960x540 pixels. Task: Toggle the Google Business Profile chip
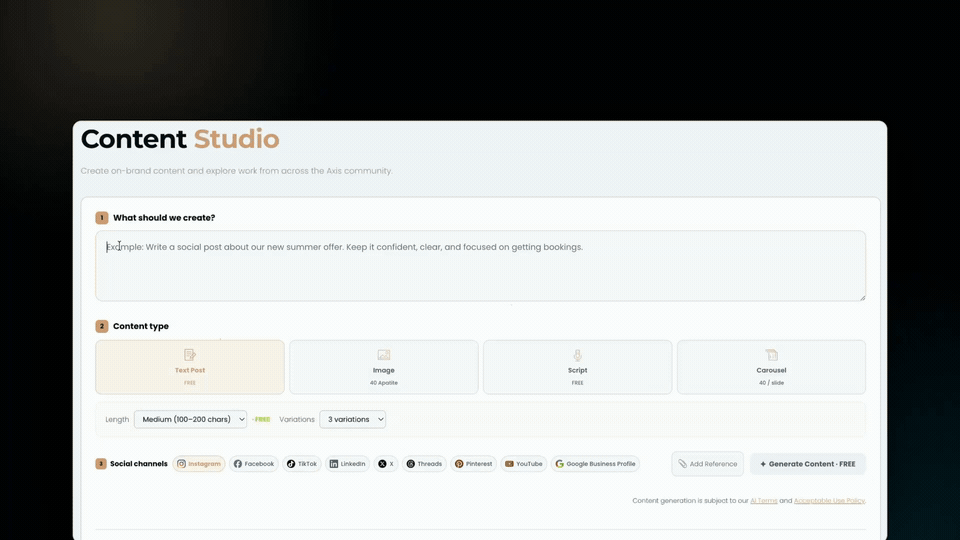(x=595, y=464)
